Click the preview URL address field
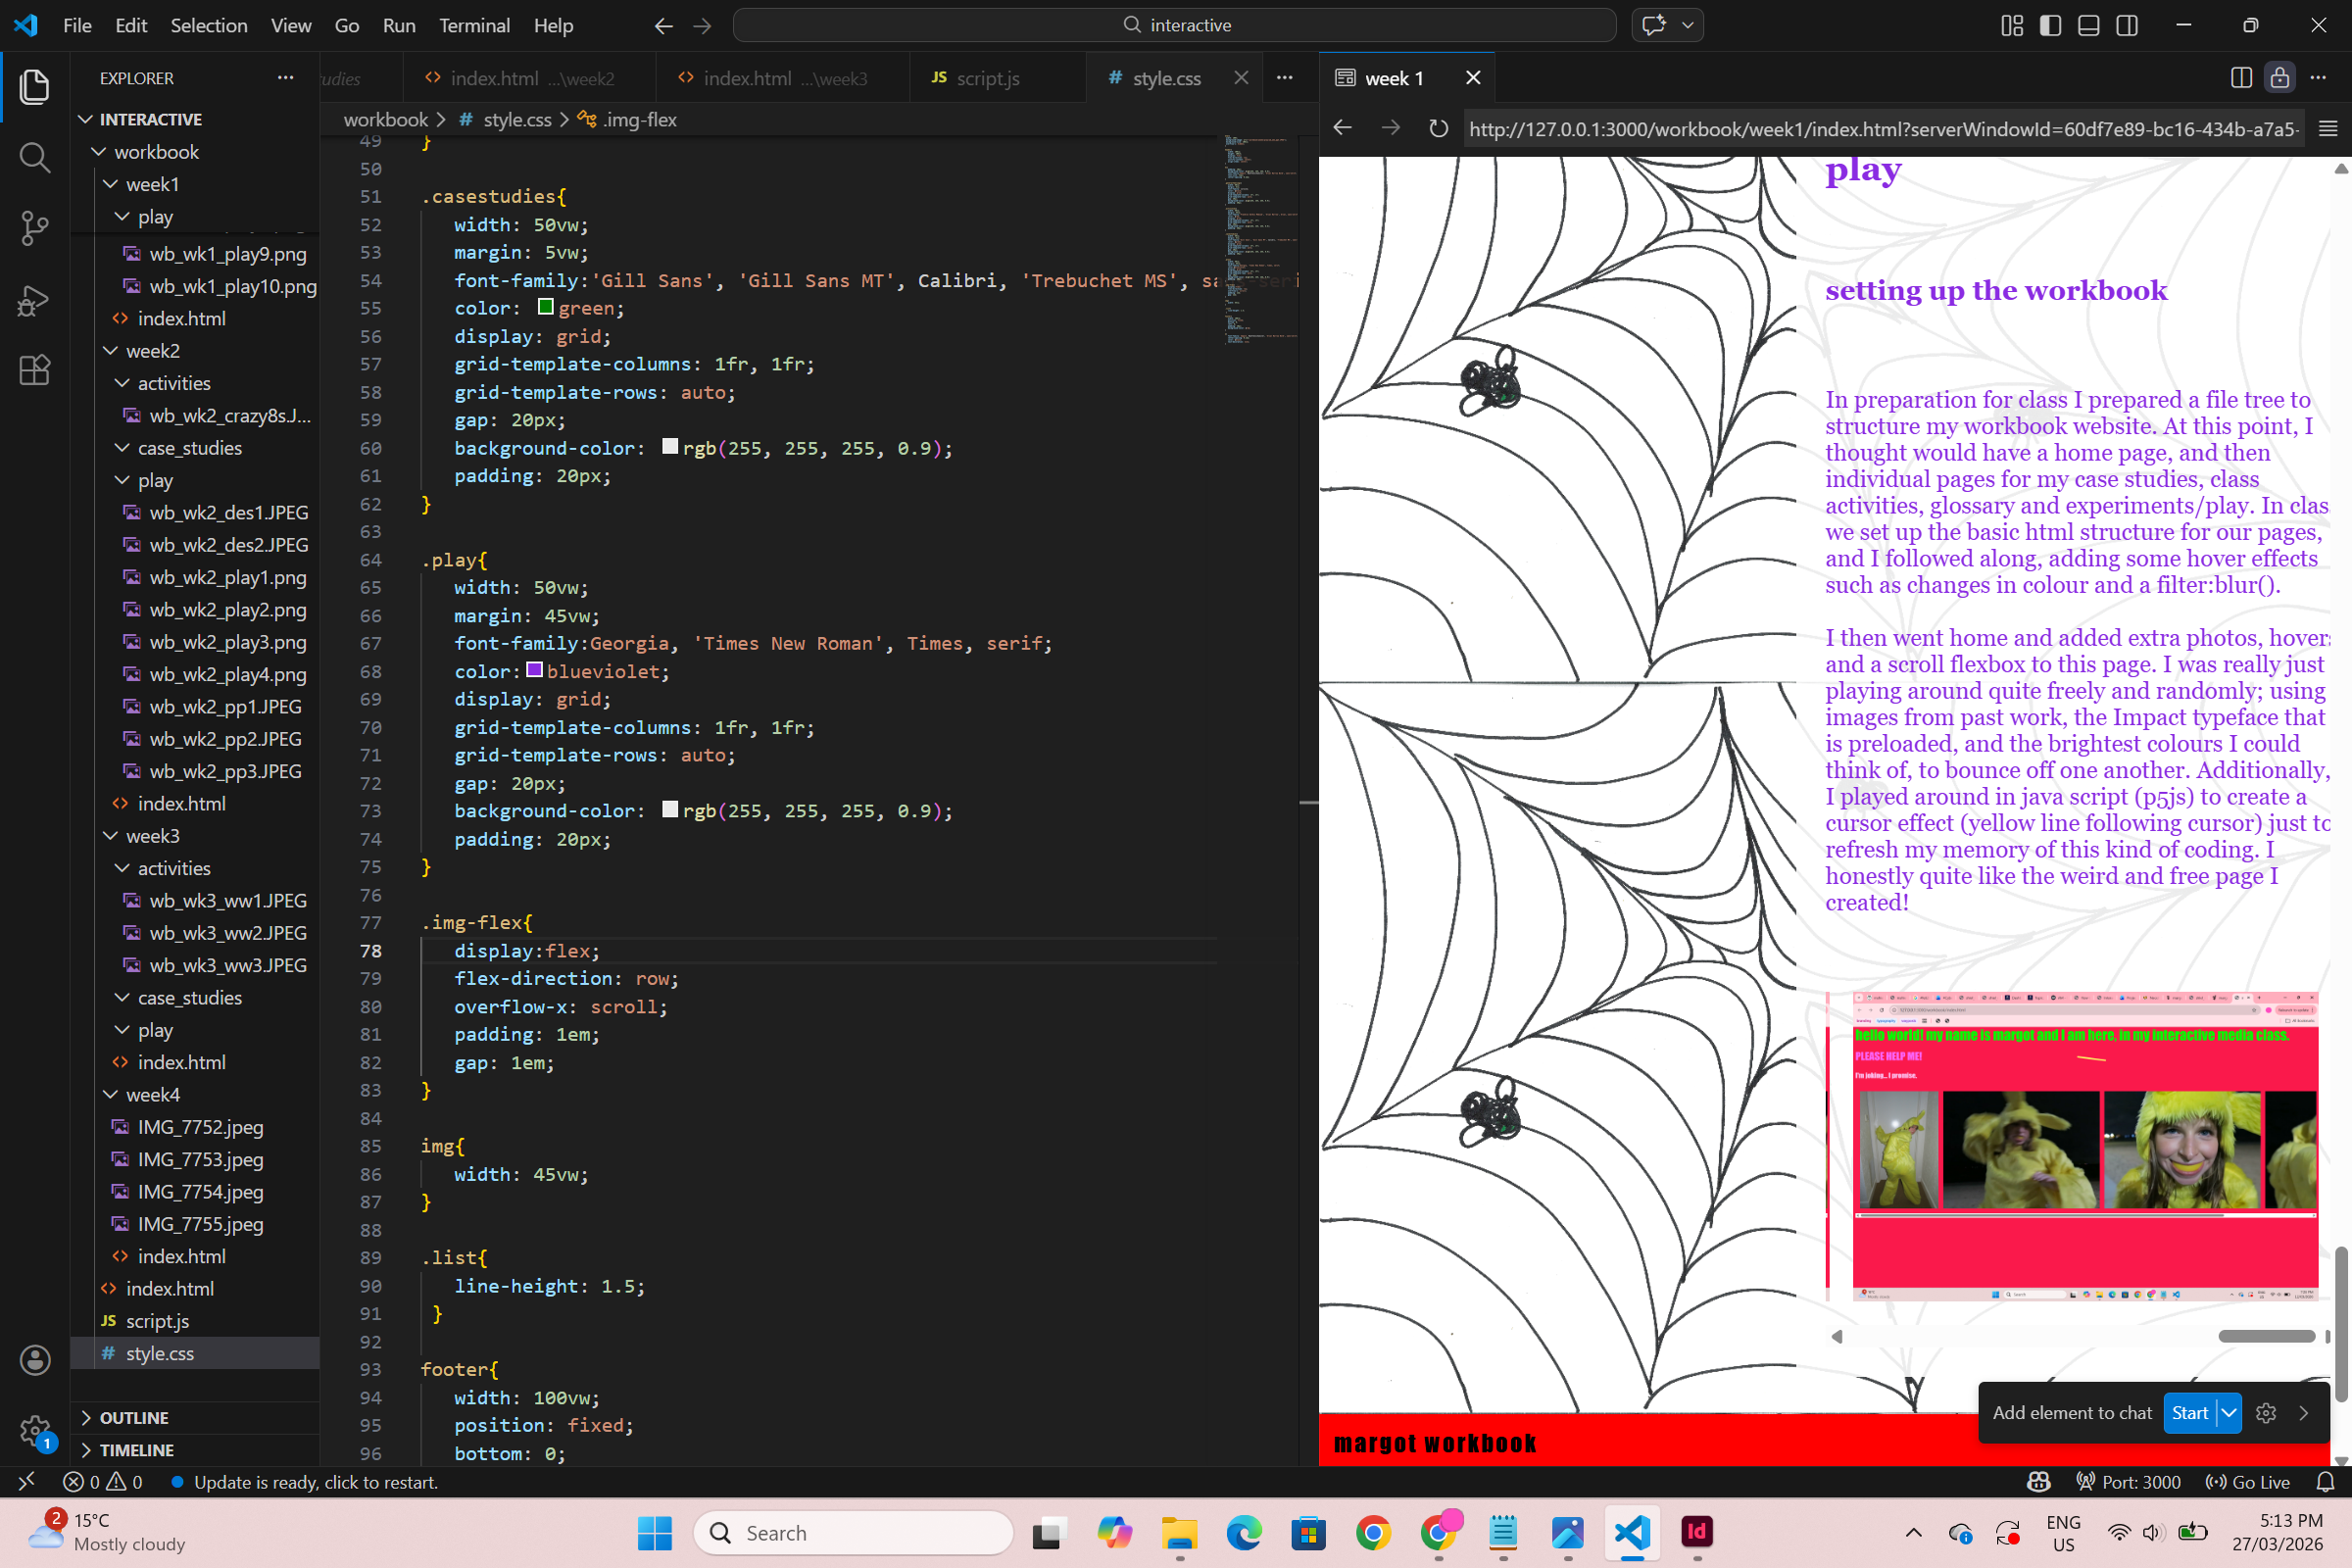The height and width of the screenshot is (1568, 2352). (1882, 129)
